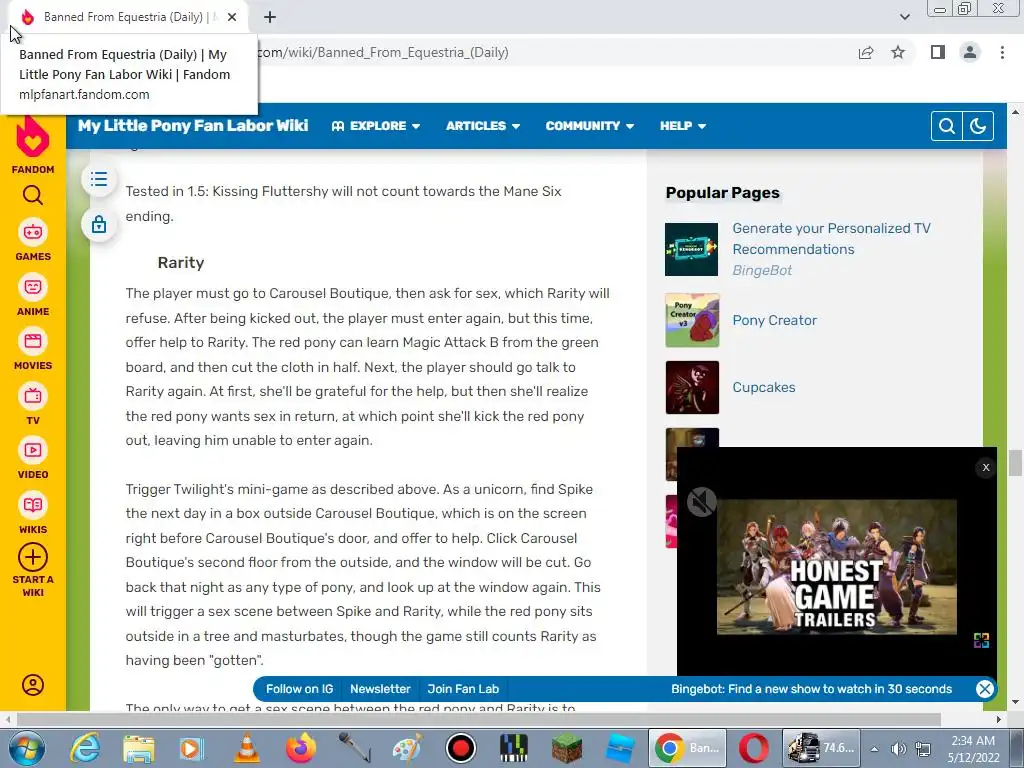Viewport: 1024px width, 768px height.
Task: Click the taskbar clock showing 2:34 AM
Action: point(973,748)
